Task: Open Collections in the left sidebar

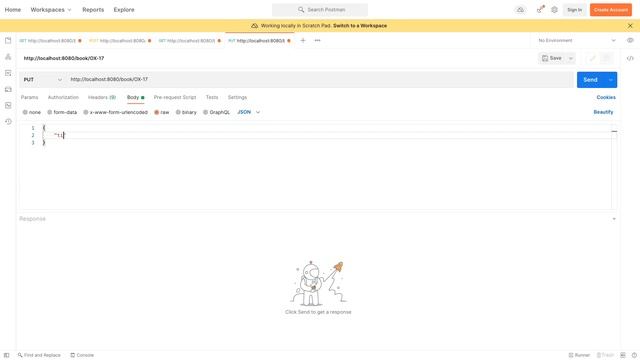Action: coord(8,40)
